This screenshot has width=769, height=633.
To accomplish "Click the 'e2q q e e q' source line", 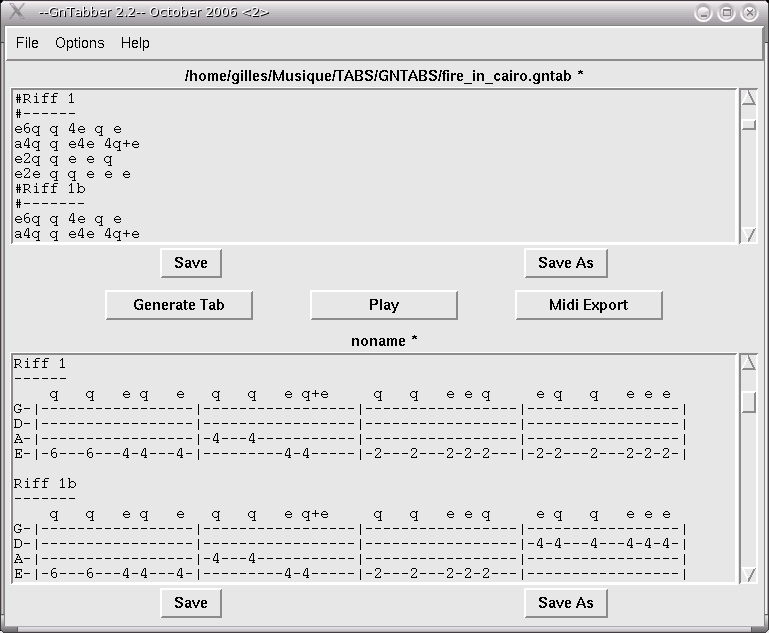I will pos(63,159).
